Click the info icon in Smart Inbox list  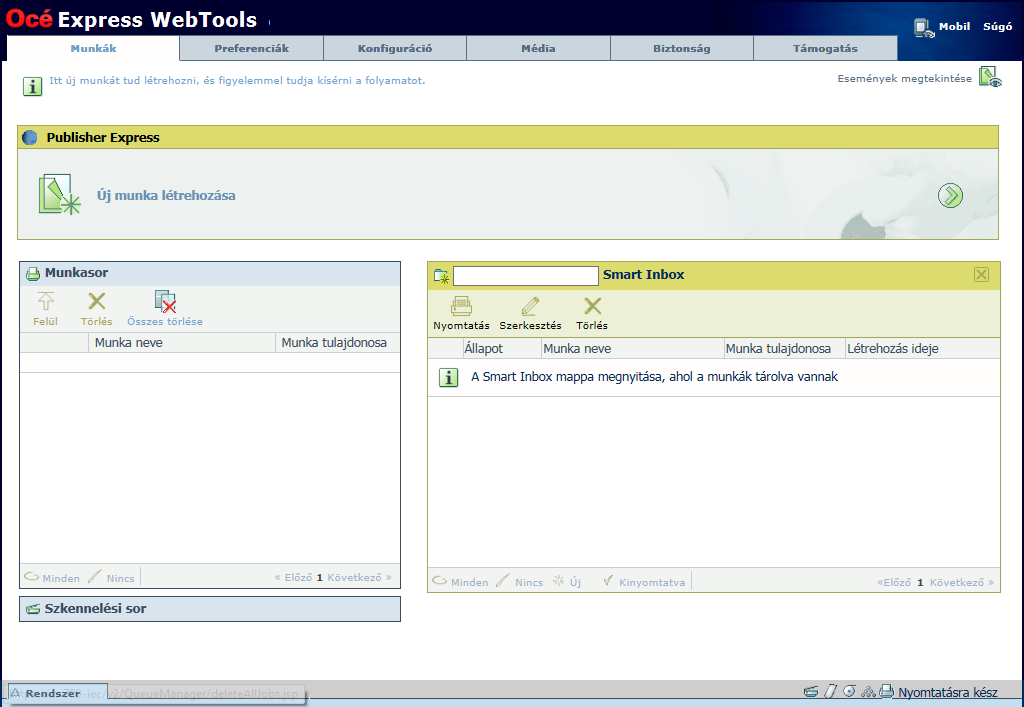[448, 377]
